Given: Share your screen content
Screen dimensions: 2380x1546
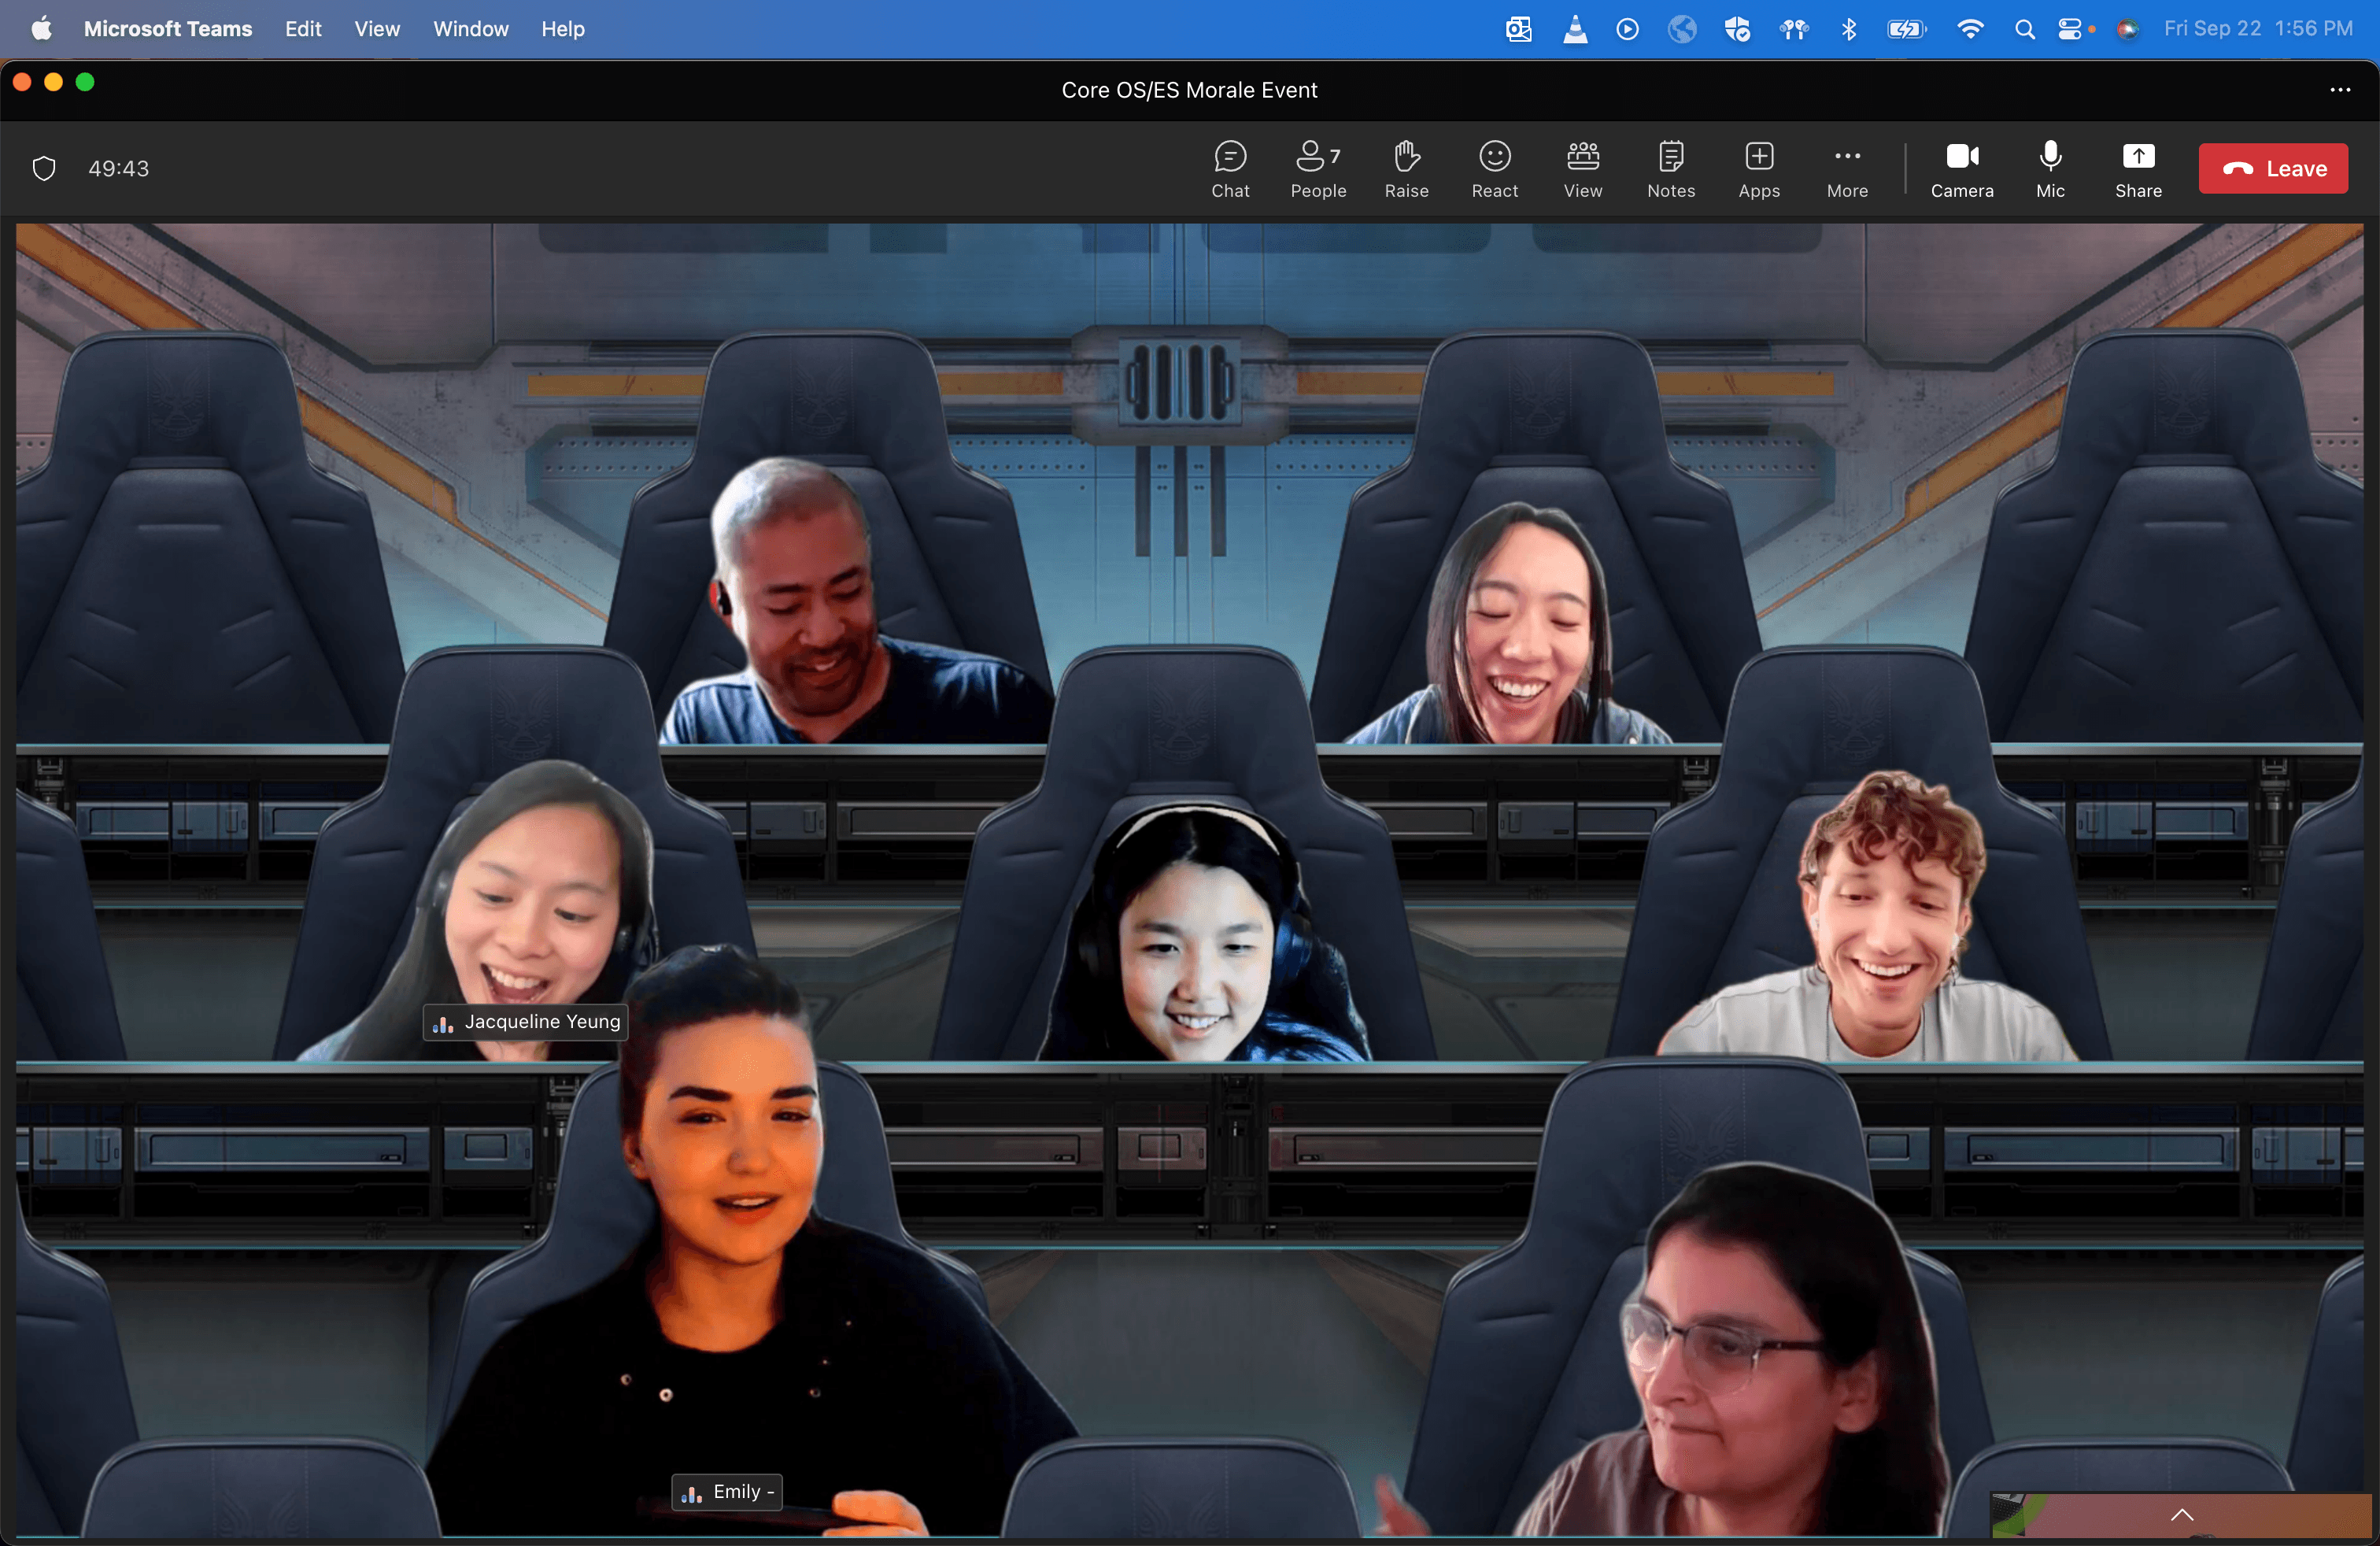Looking at the screenshot, I should coord(2138,169).
